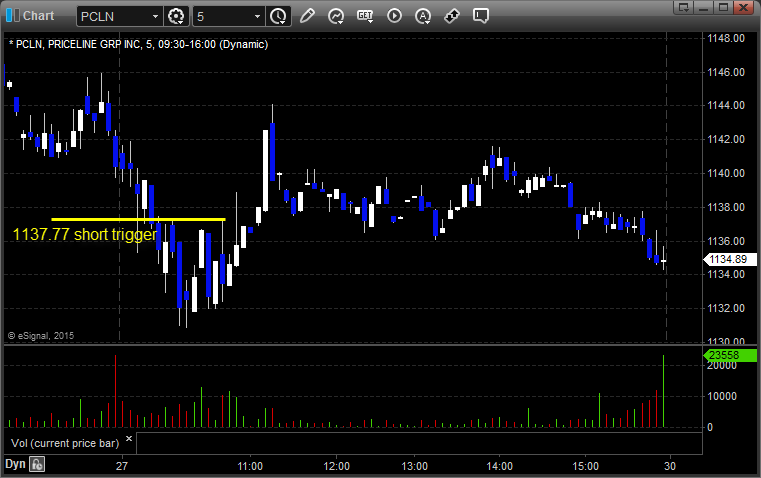The width and height of the screenshot is (761, 478).
Task: Click the current price marker 1134.89
Action: (729, 260)
